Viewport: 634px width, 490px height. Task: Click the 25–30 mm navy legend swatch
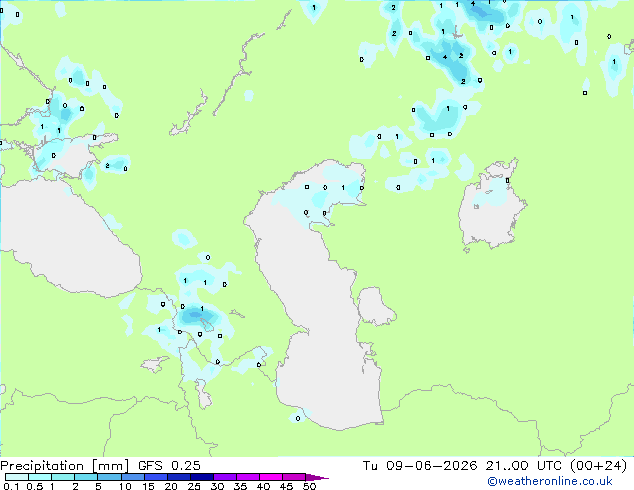[x=201, y=477]
